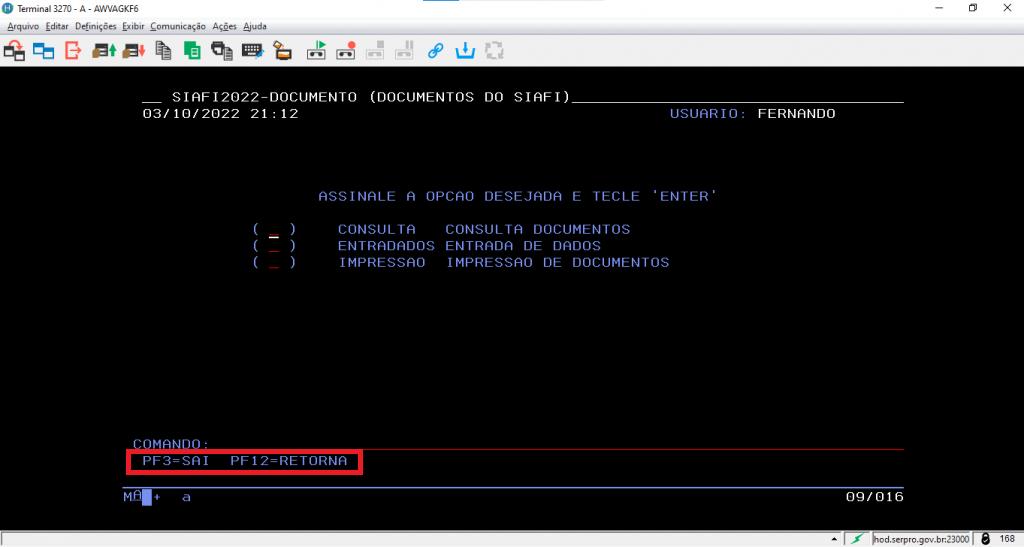Viewport: 1024px width, 547px height.
Task: Select the CONSULTA option field
Action: click(273, 230)
